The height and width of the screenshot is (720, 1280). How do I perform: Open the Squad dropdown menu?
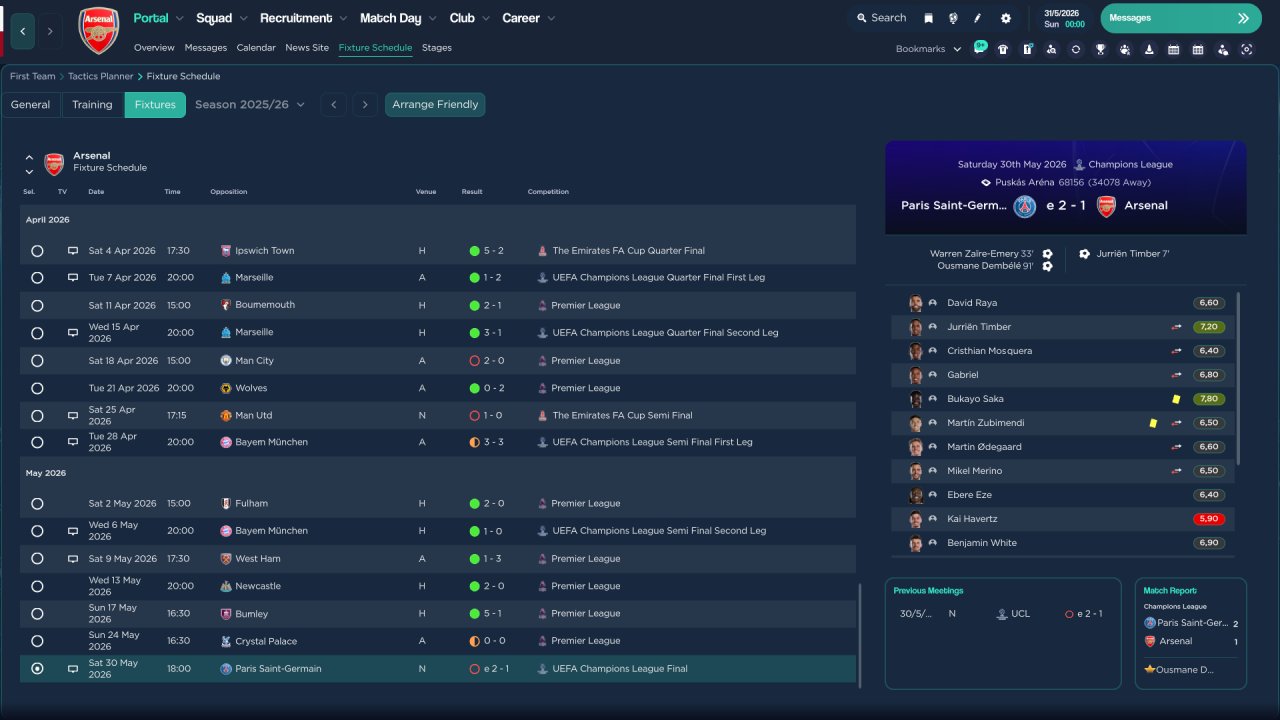[x=221, y=18]
